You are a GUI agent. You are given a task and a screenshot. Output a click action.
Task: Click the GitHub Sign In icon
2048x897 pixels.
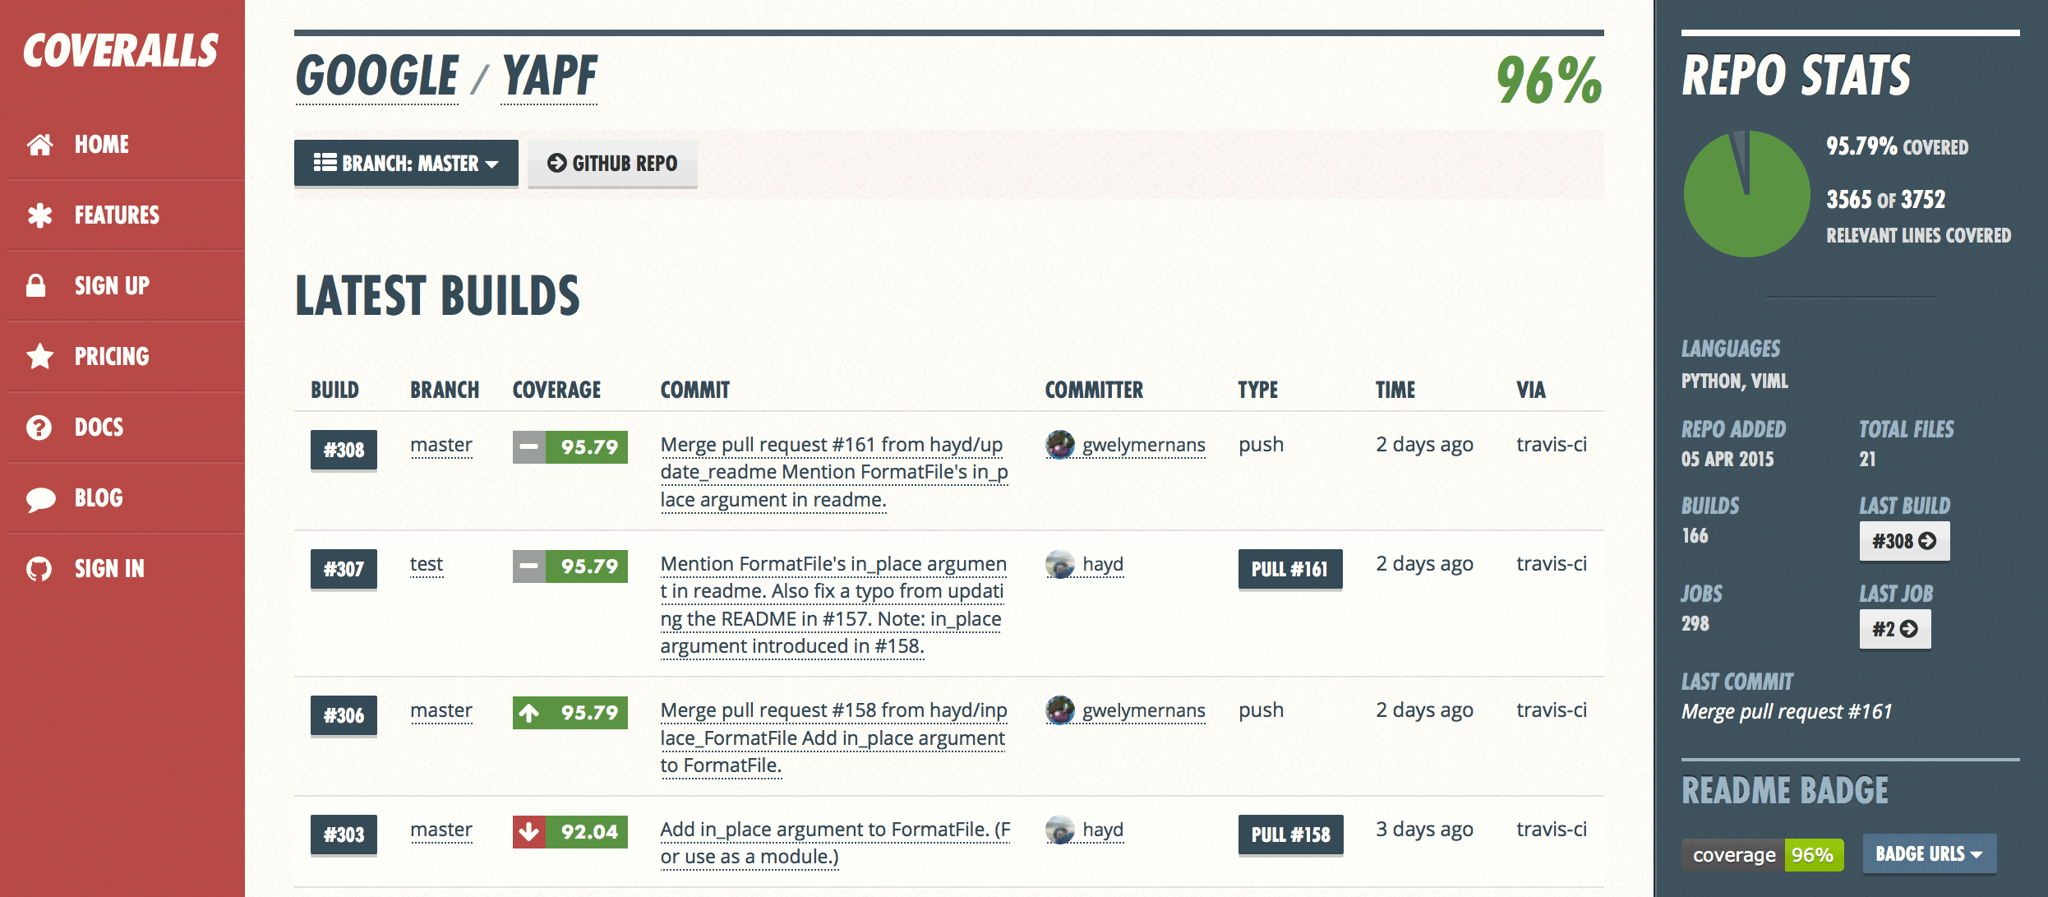tap(39, 569)
